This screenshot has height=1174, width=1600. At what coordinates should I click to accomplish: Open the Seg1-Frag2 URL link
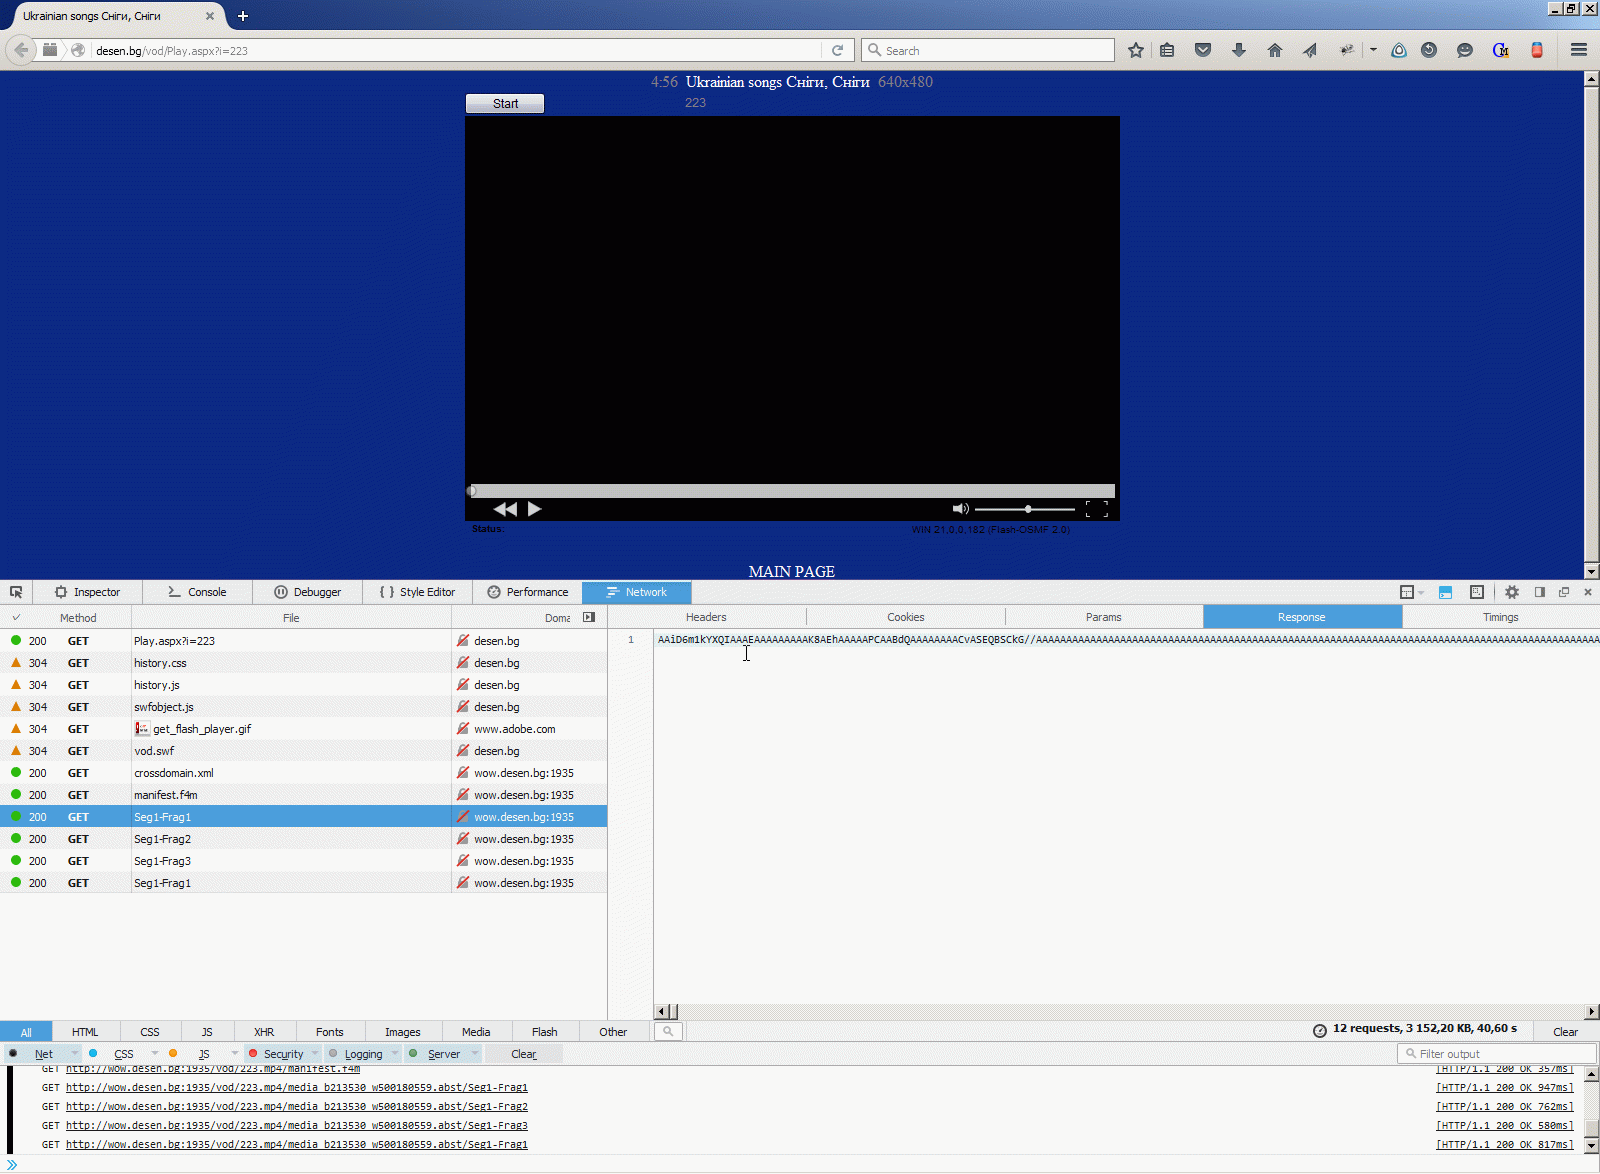[297, 1107]
